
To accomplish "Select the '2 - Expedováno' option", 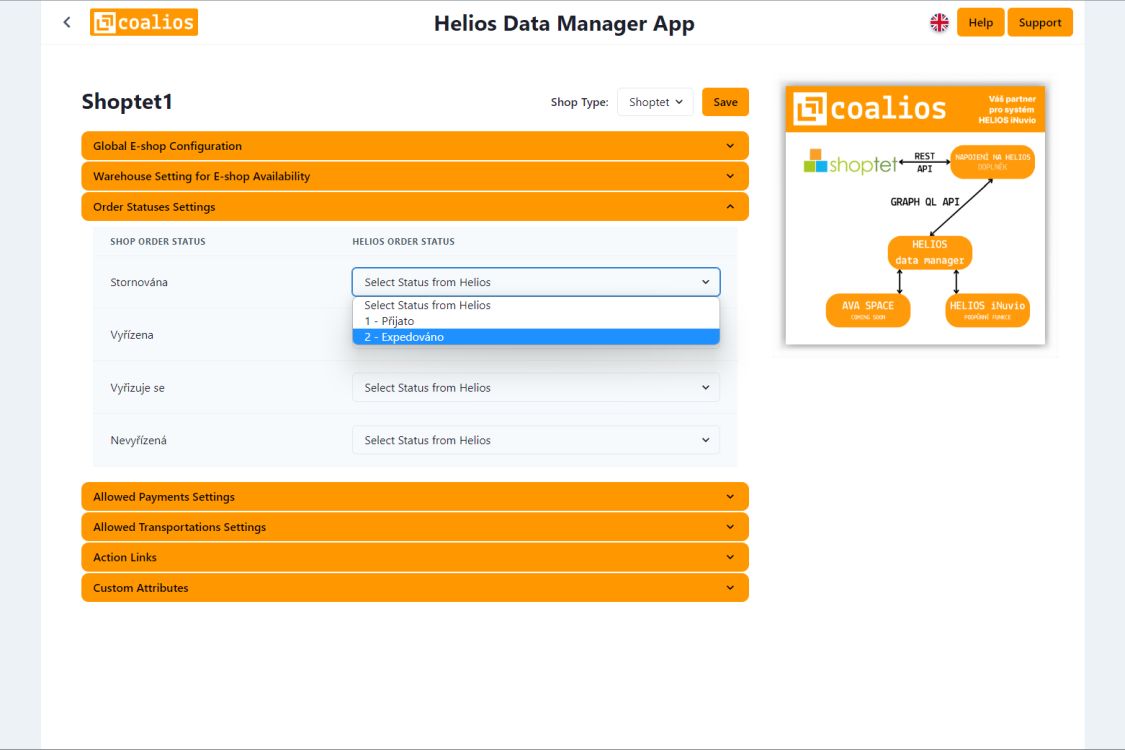I will tap(536, 337).
